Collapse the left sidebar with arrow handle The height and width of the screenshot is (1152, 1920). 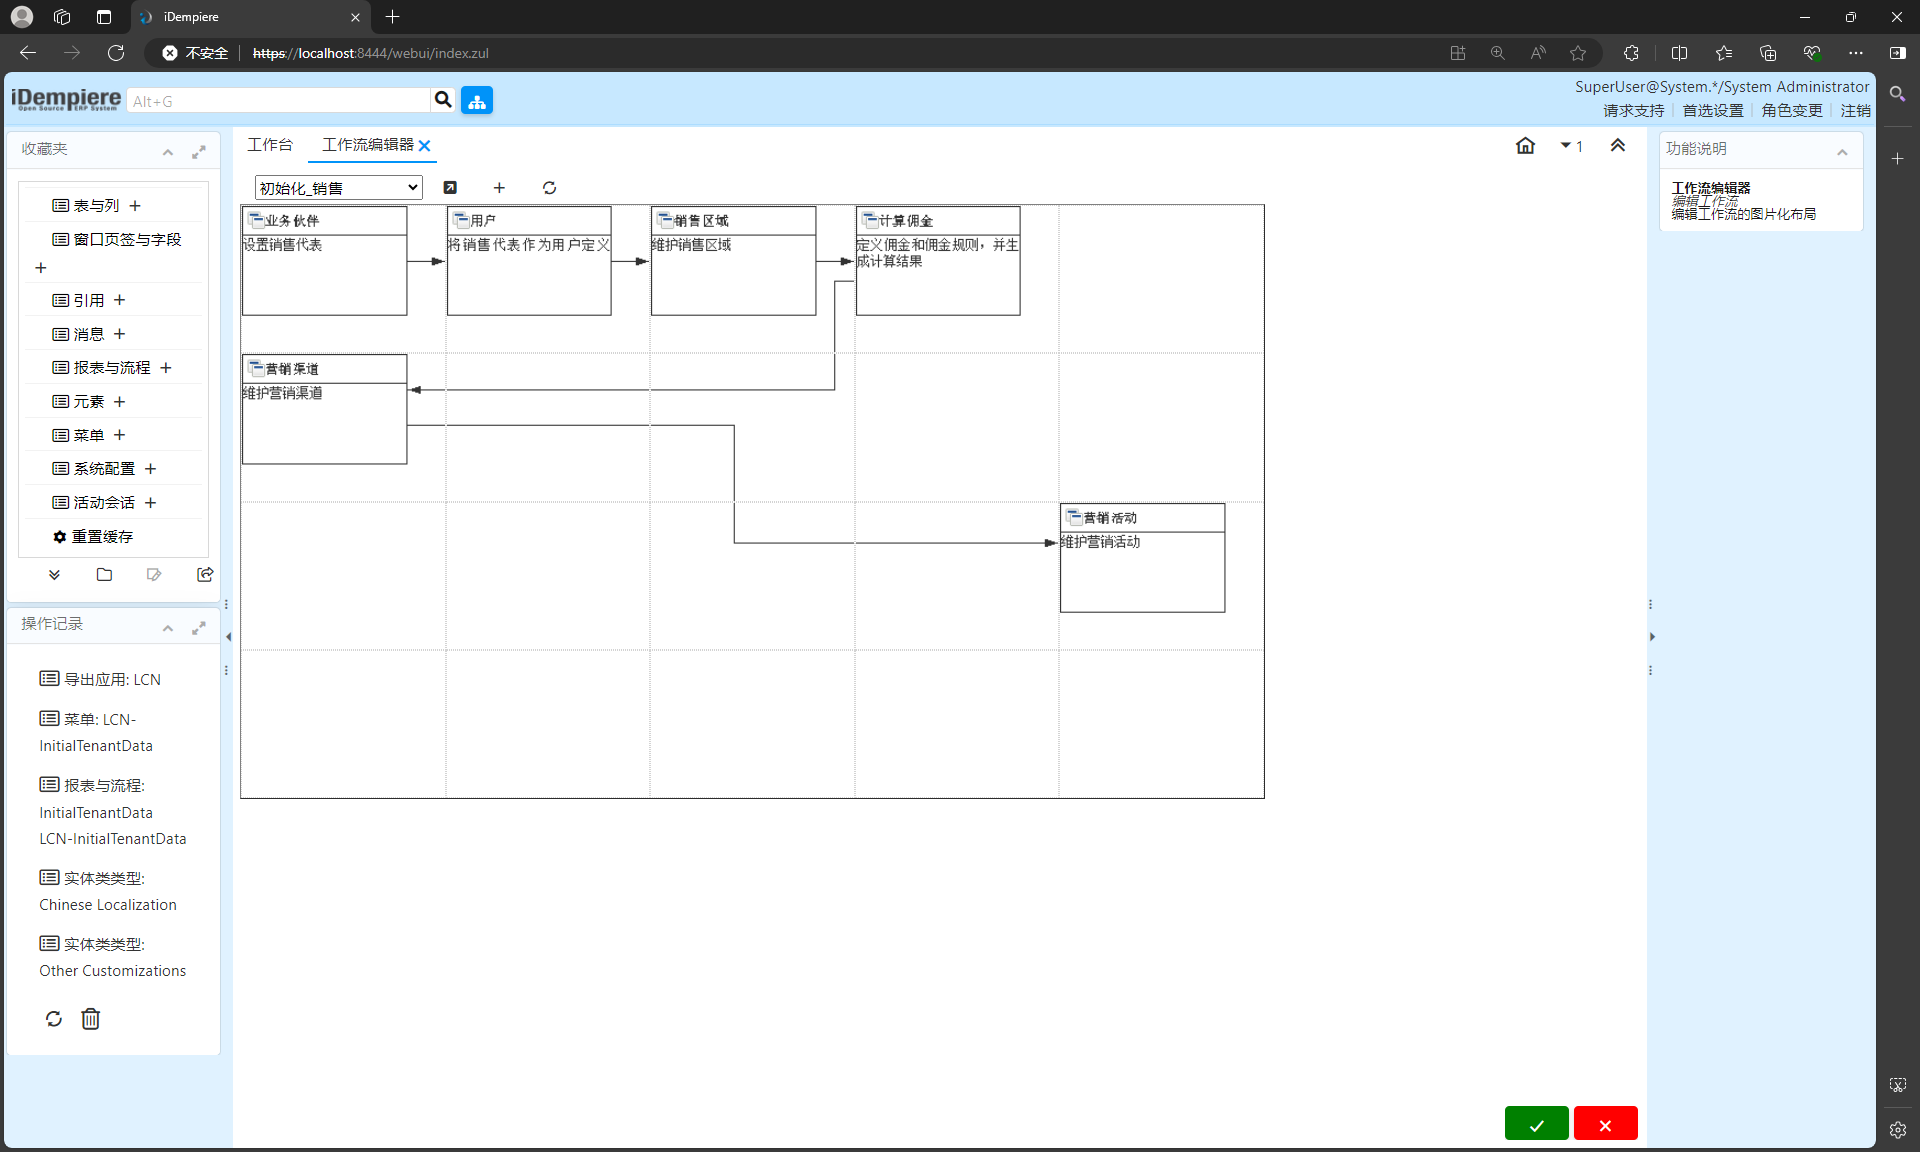(228, 637)
